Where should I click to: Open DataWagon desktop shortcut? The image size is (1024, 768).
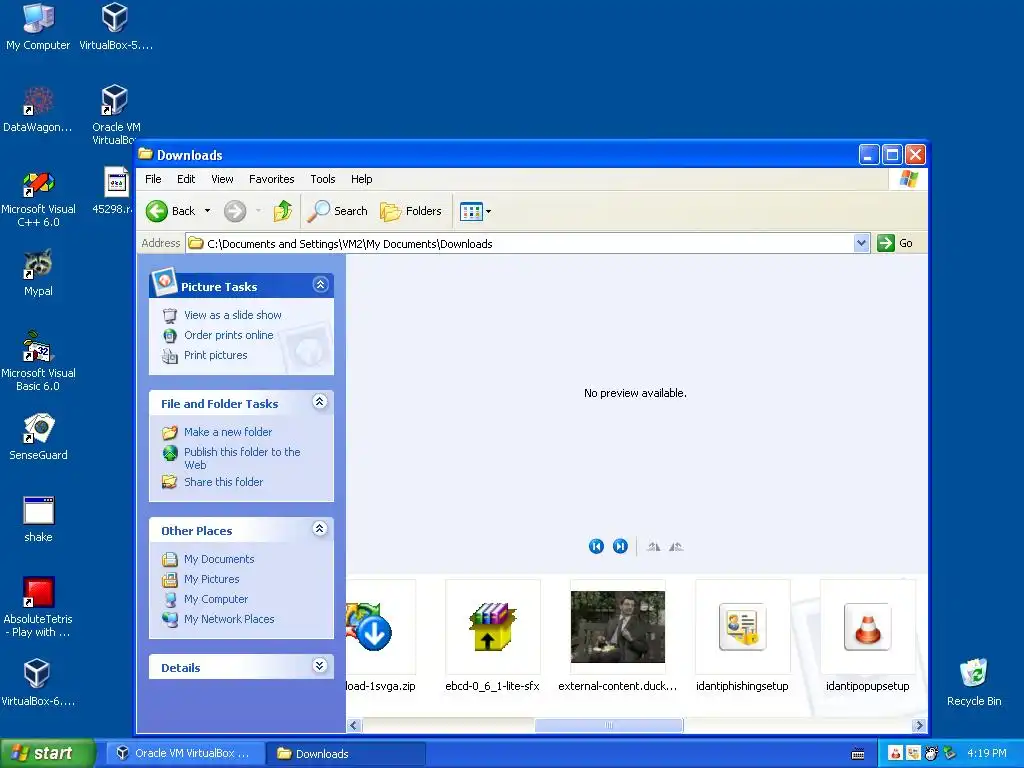pos(38,109)
